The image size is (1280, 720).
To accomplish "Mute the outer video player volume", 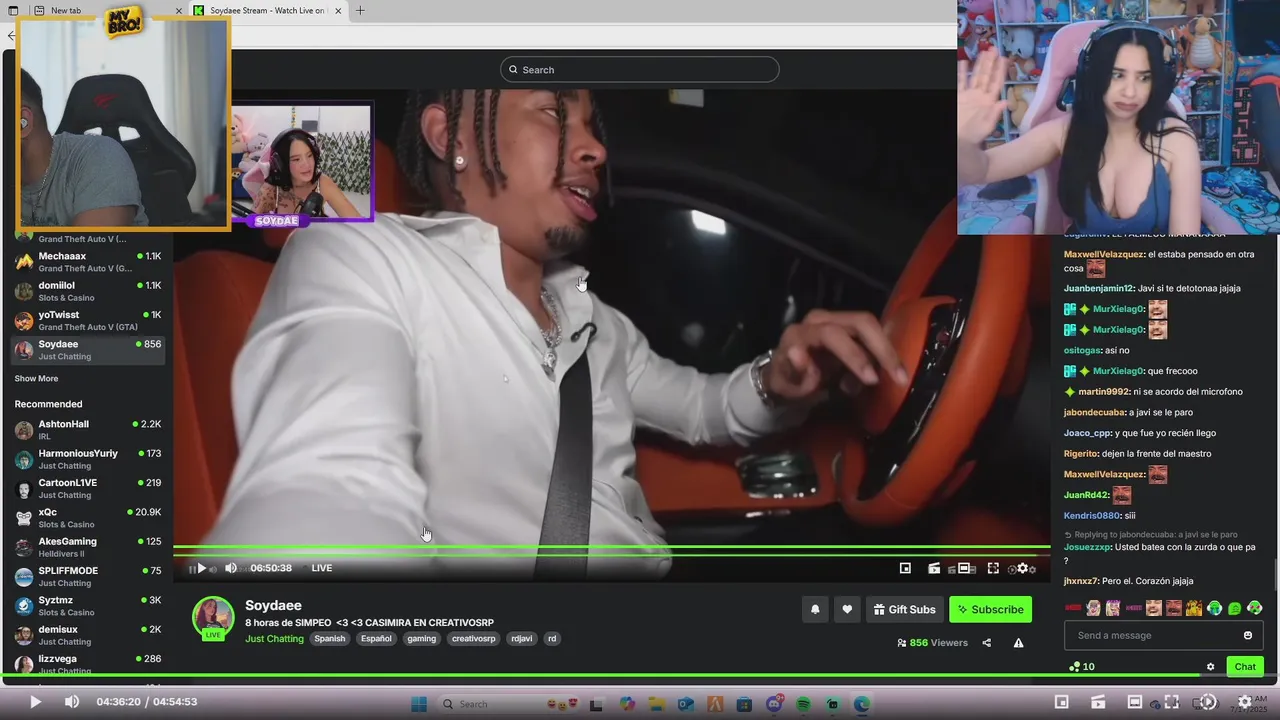I will coord(72,702).
